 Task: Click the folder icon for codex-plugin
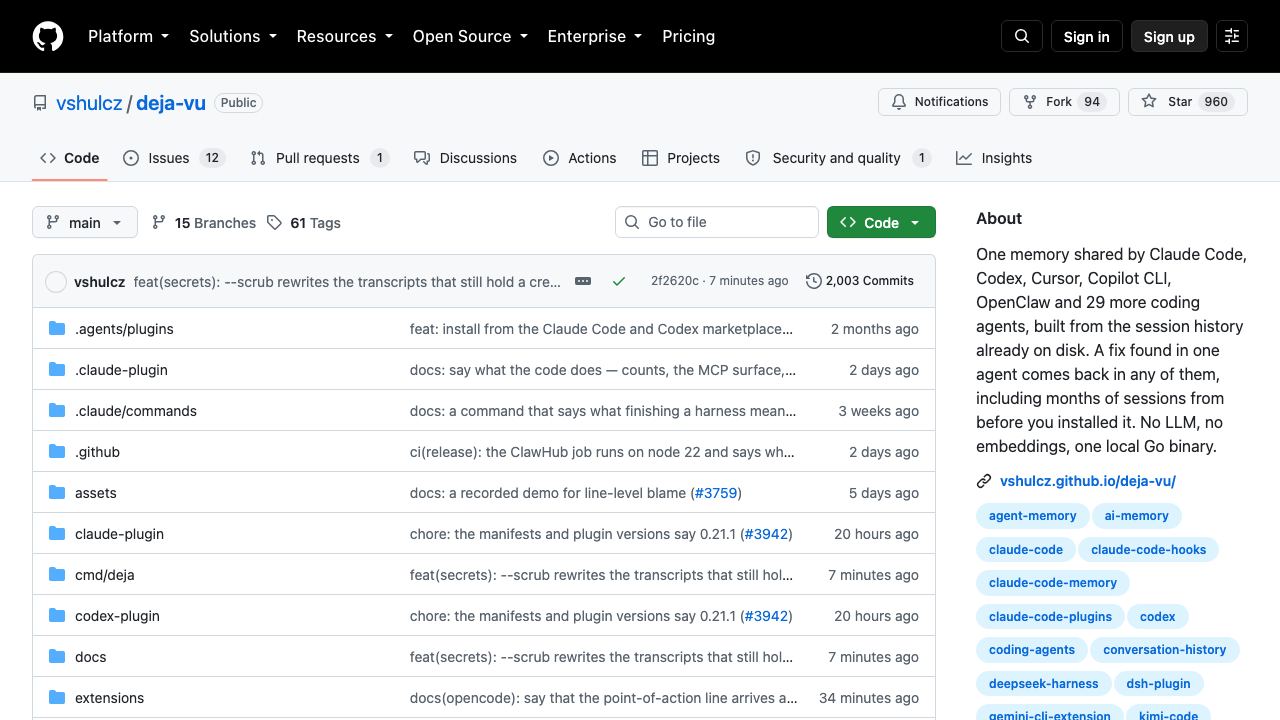(57, 615)
